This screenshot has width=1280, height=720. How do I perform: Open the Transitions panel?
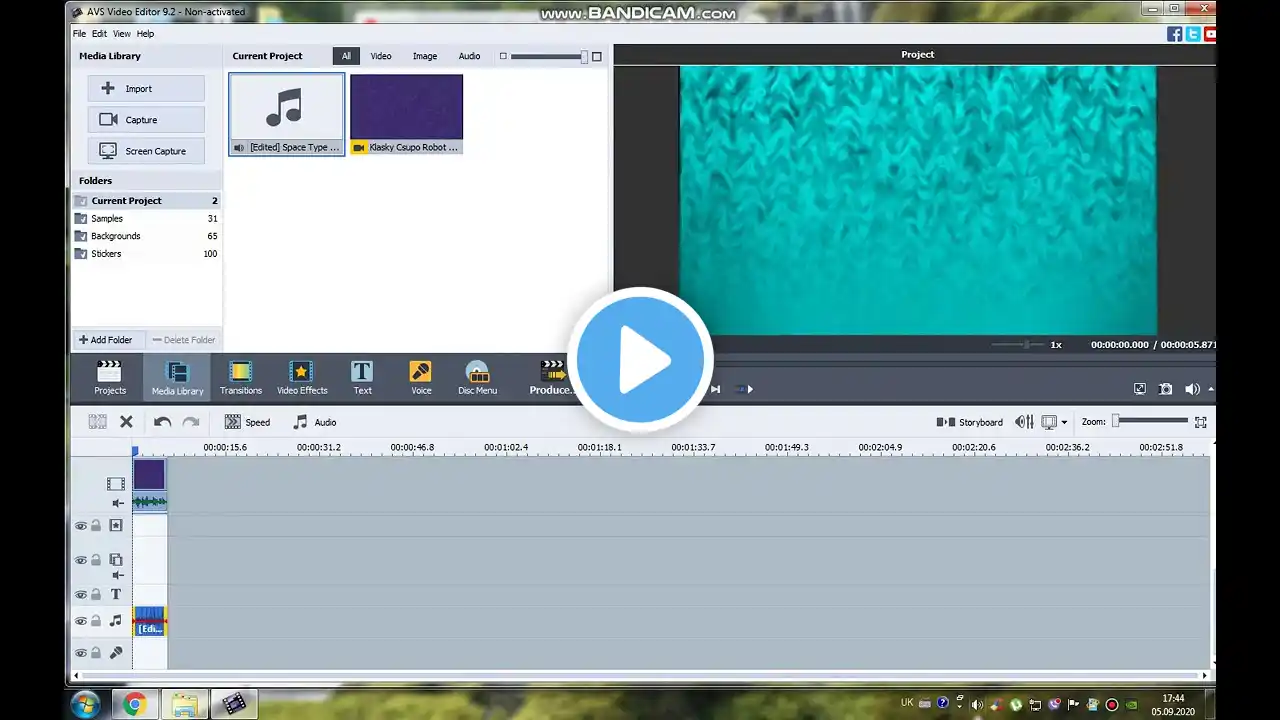point(240,378)
